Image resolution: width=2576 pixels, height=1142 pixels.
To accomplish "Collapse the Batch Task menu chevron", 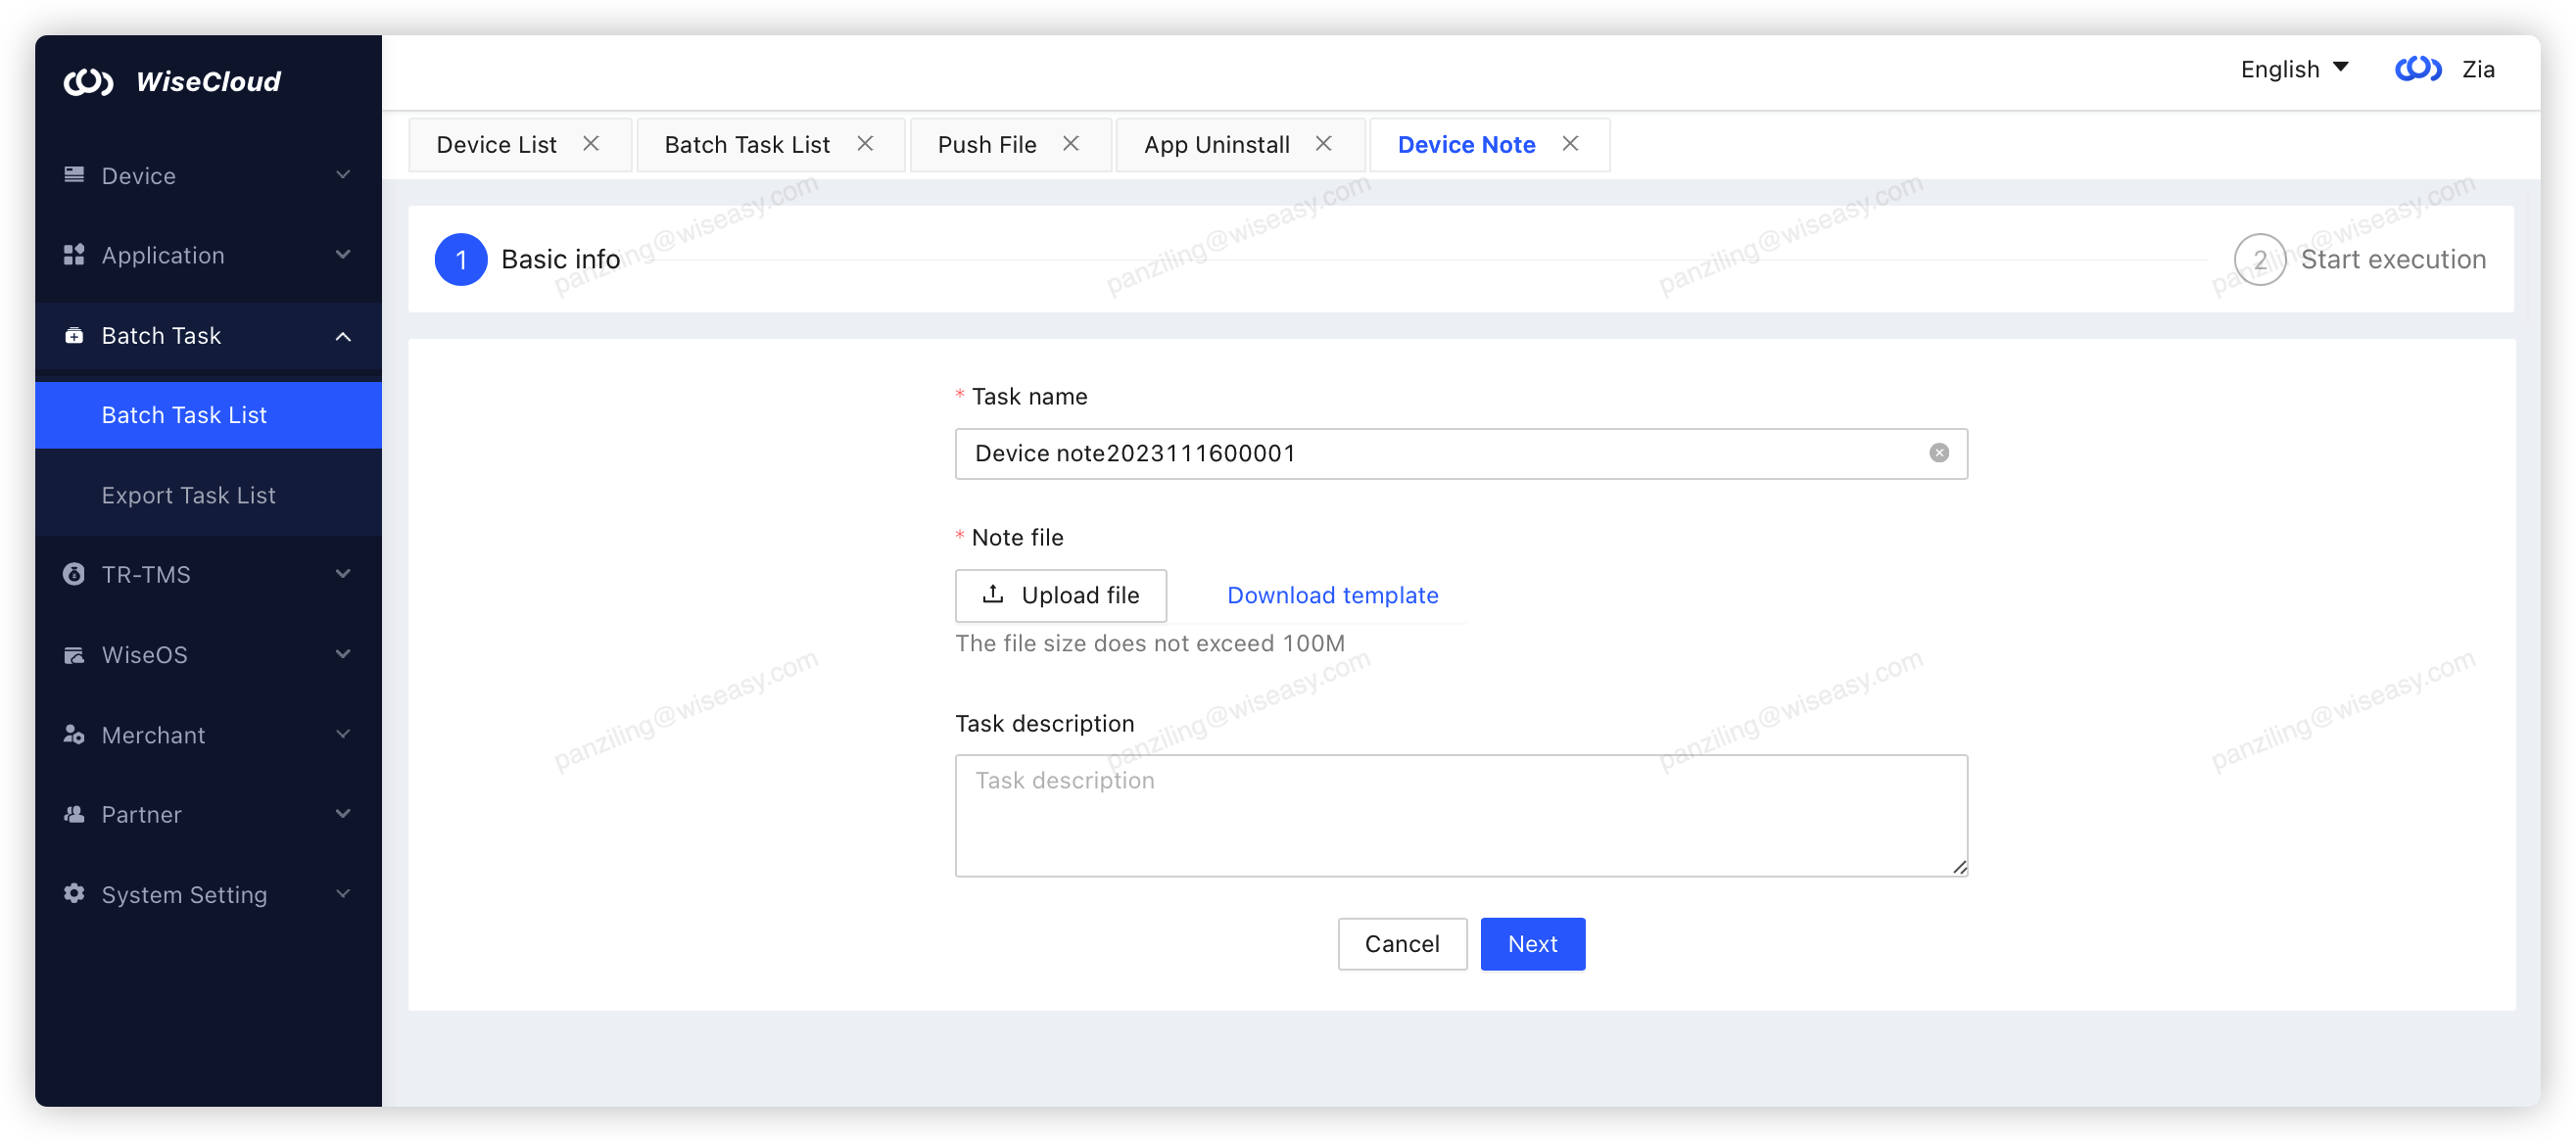I will click(343, 336).
